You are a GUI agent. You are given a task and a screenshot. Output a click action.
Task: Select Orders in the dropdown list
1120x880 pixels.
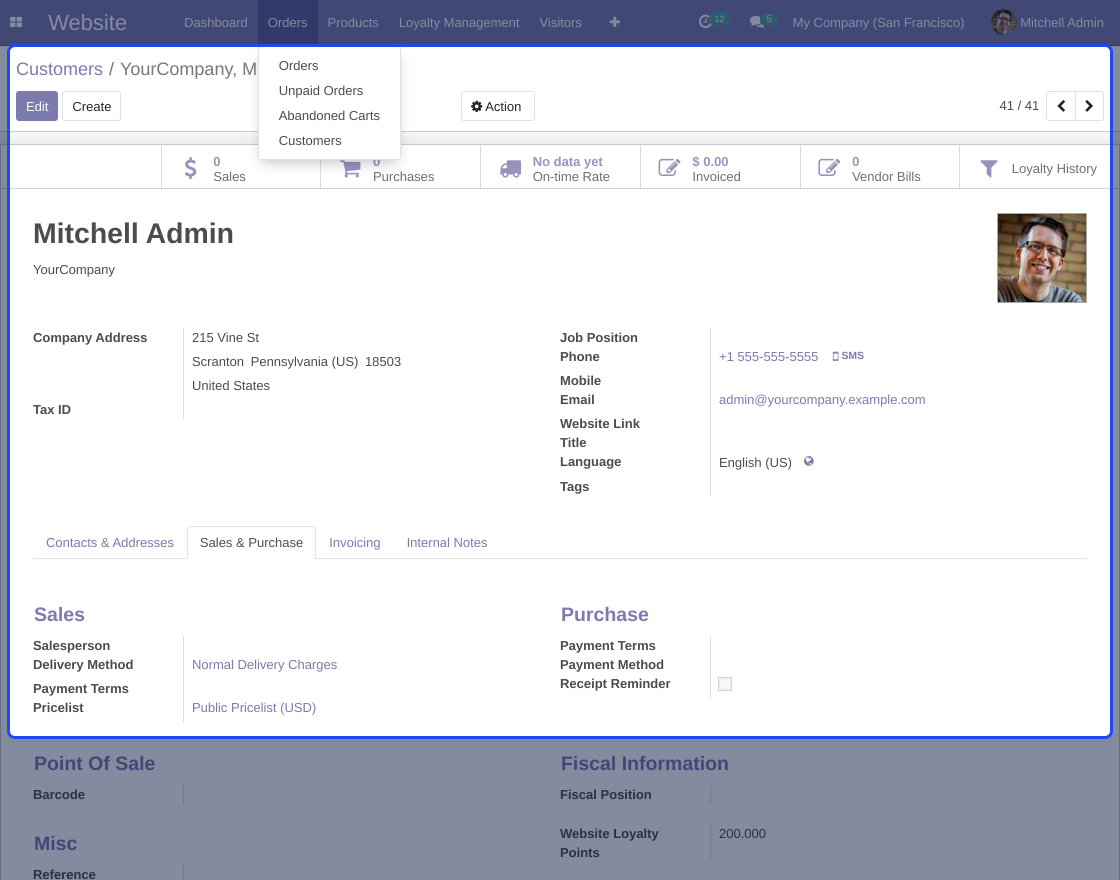(x=329, y=66)
